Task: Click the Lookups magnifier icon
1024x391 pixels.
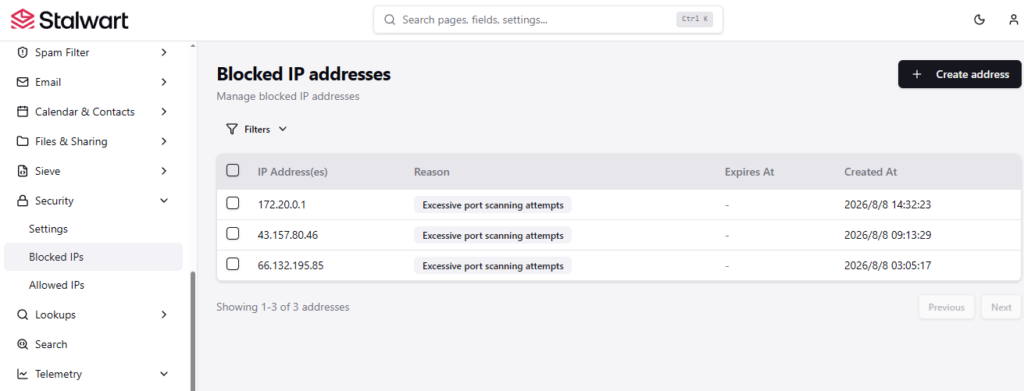Action: (x=23, y=315)
